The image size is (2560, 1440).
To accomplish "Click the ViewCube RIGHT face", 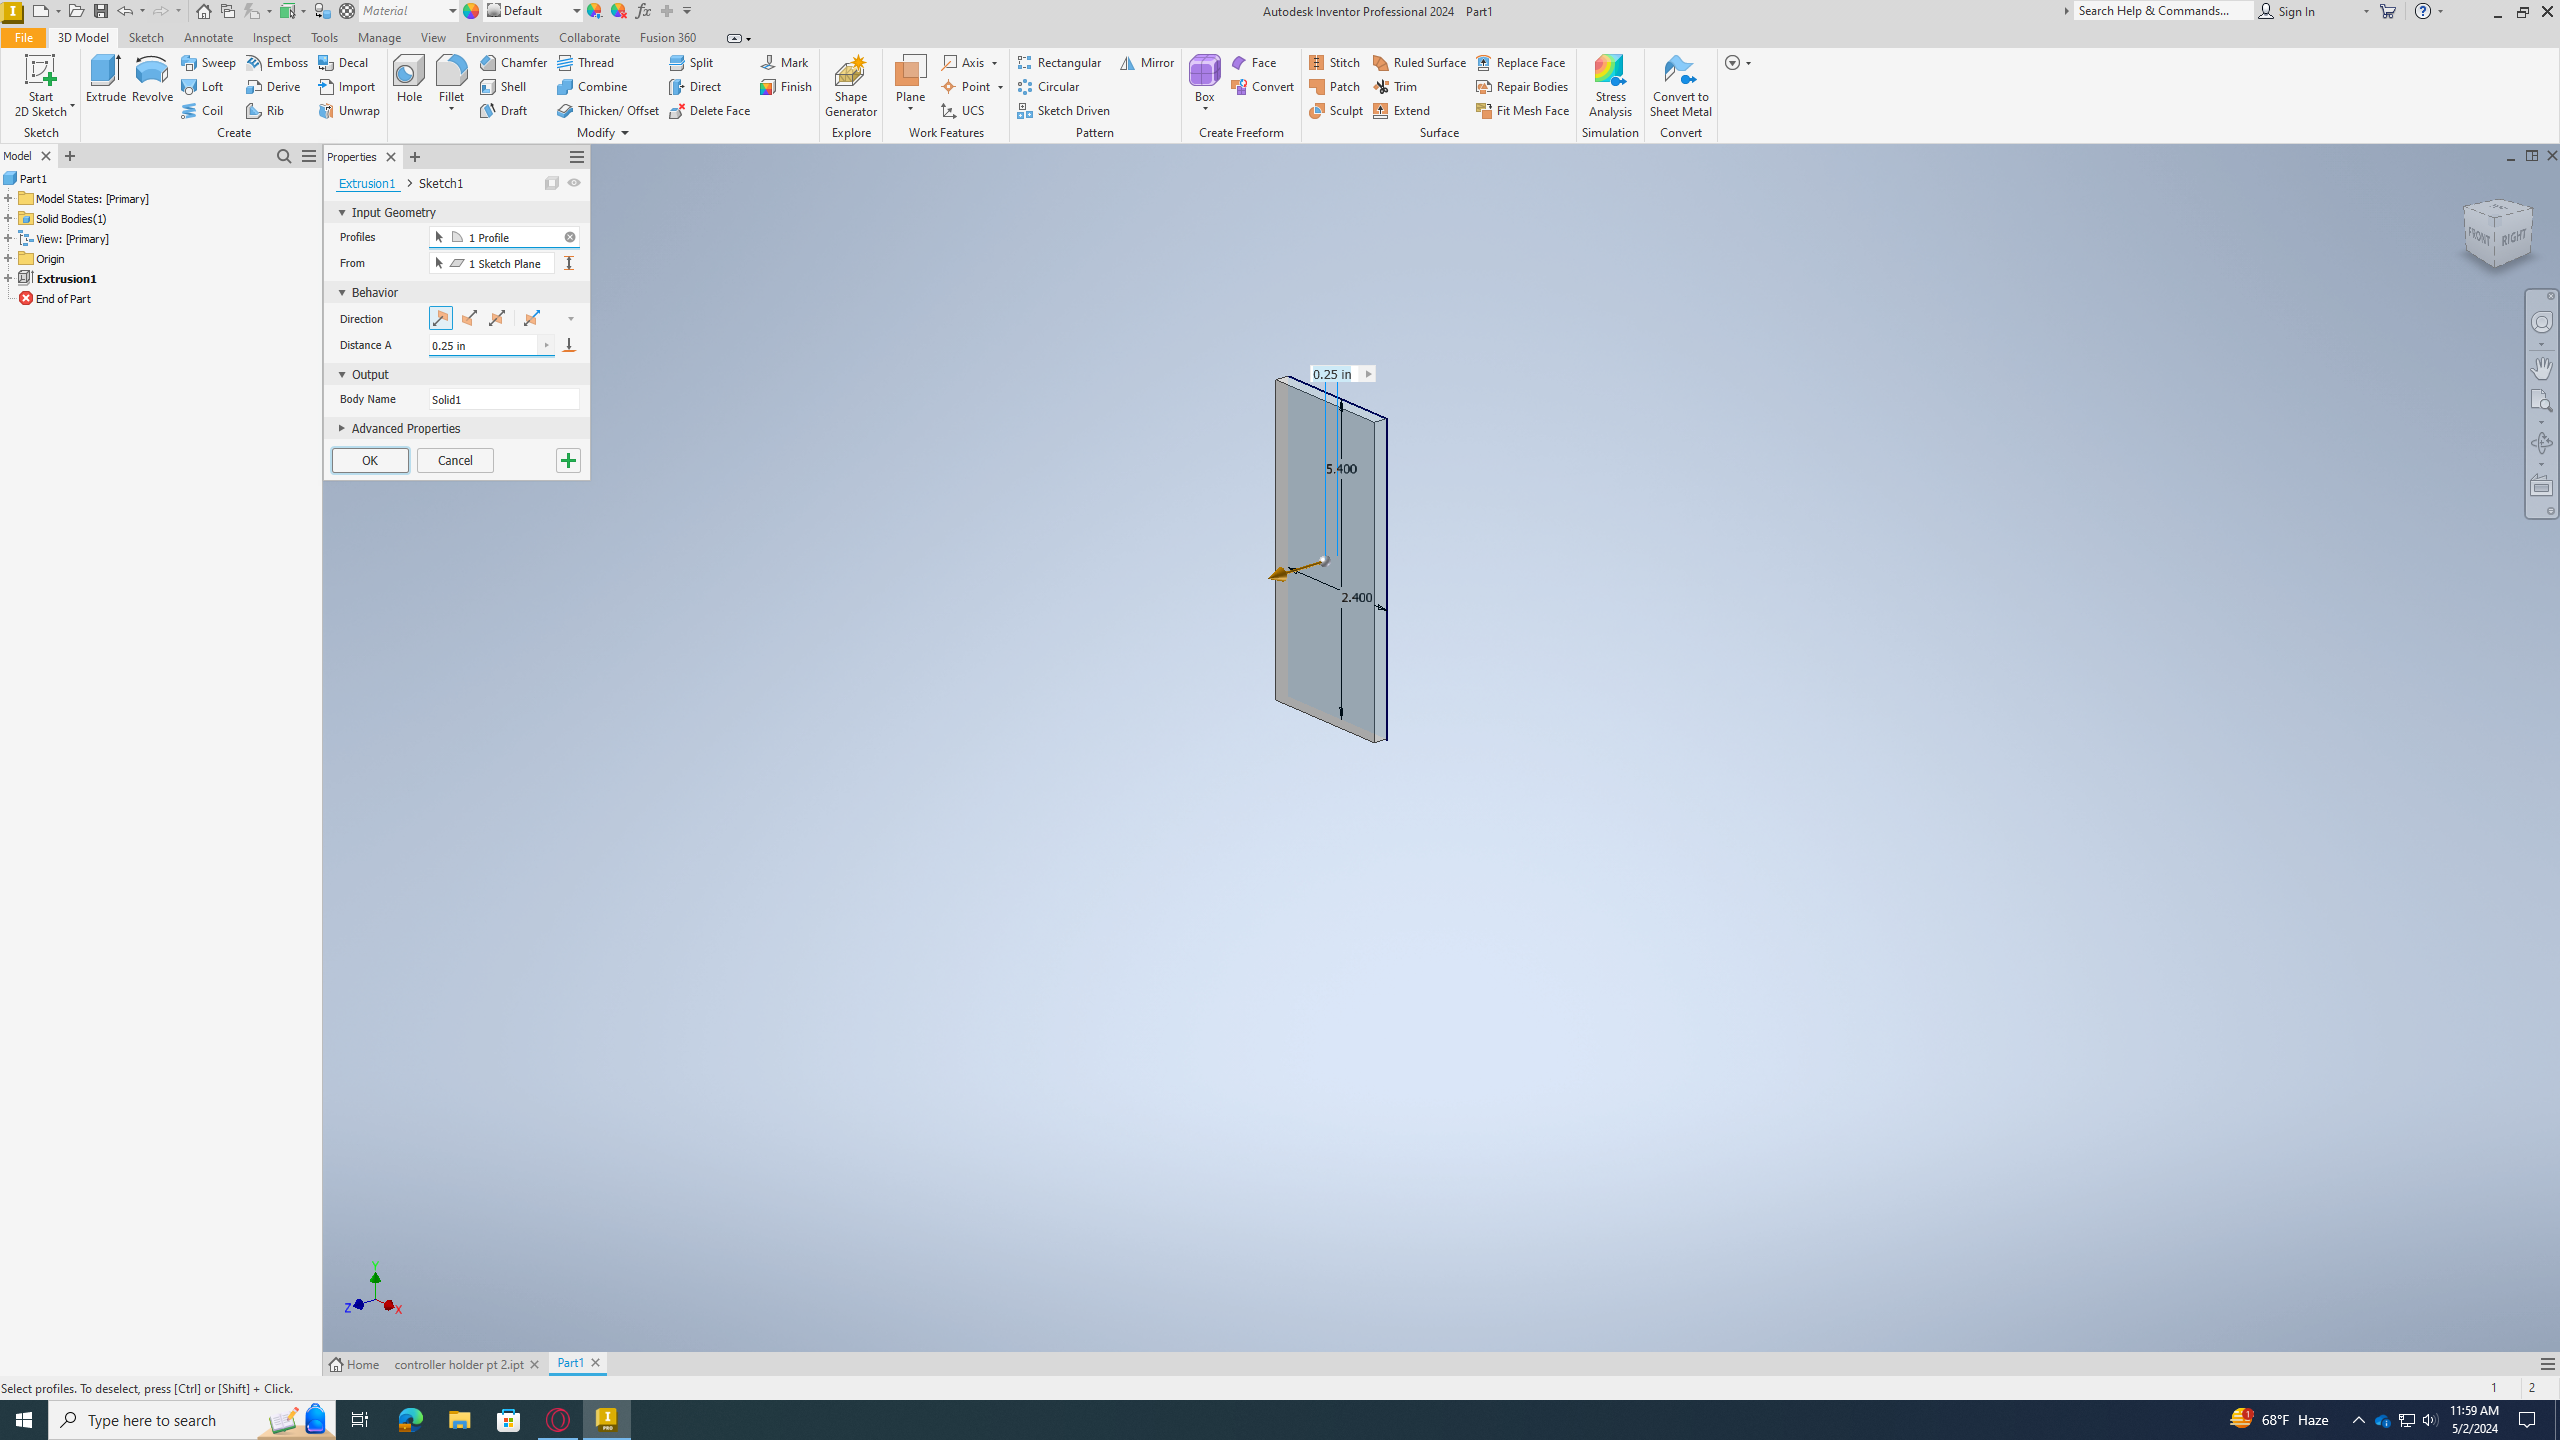I will point(2516,238).
